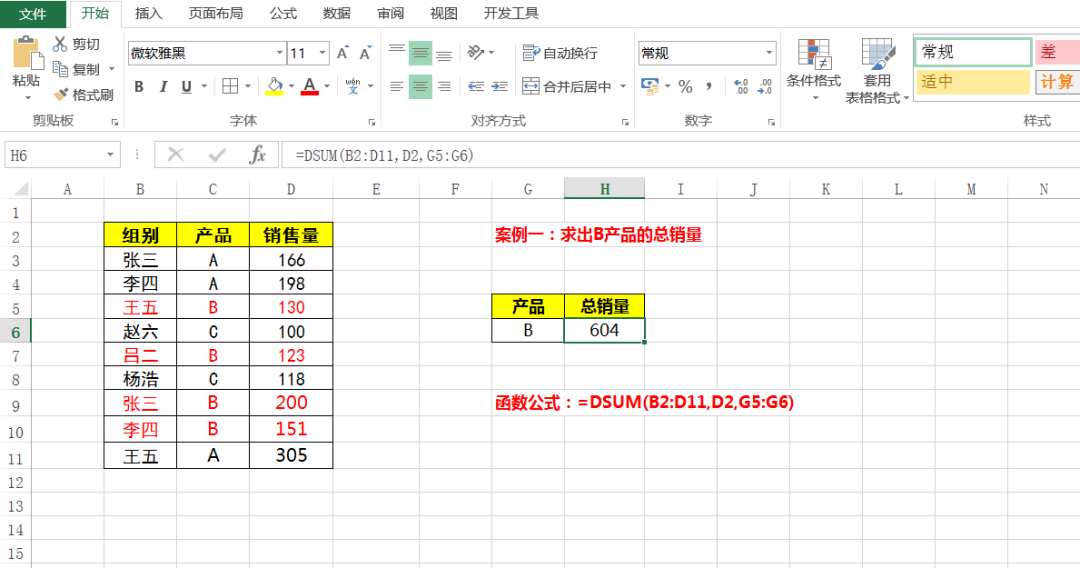Apply percent style
1080x568 pixels.
(x=685, y=86)
